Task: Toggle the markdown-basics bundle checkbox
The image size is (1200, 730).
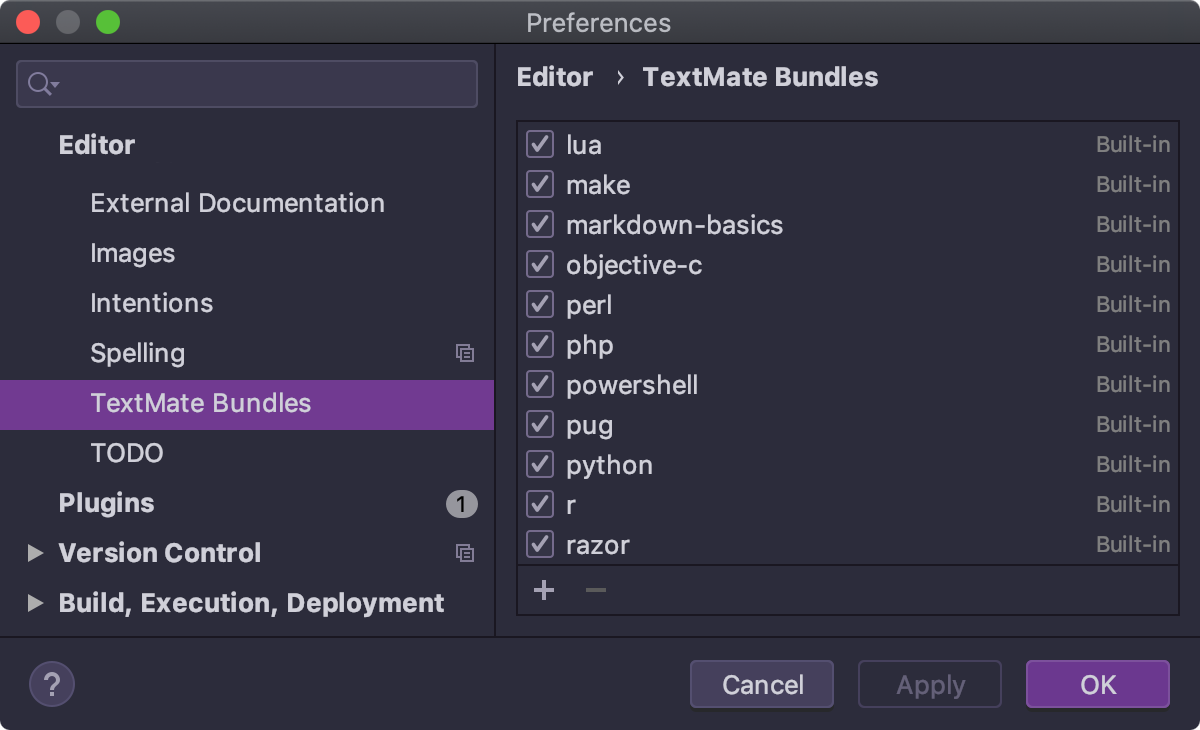Action: click(x=540, y=224)
